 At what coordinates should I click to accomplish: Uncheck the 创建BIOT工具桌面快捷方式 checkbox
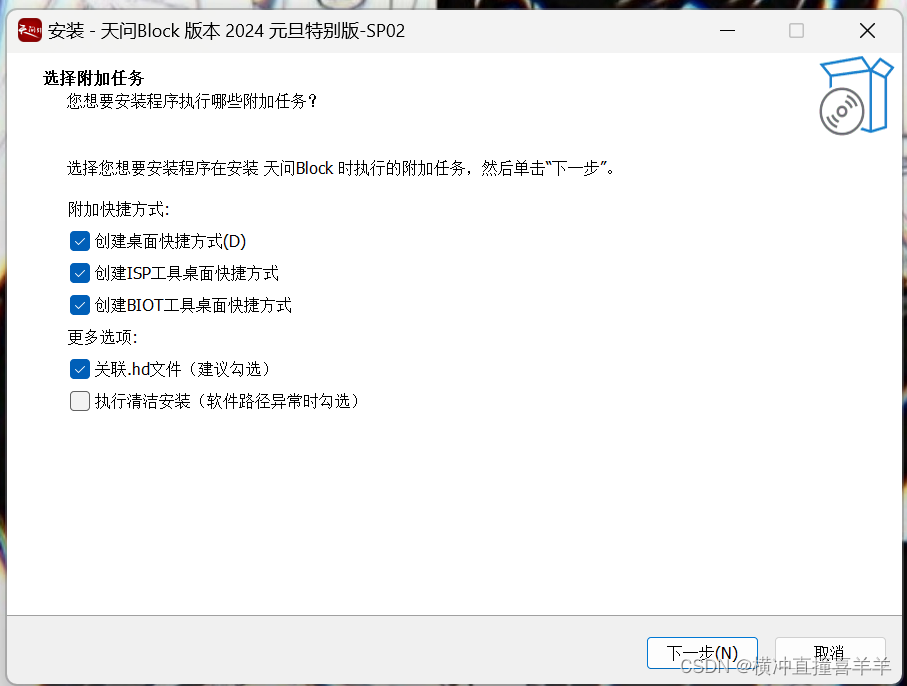pyautogui.click(x=80, y=305)
